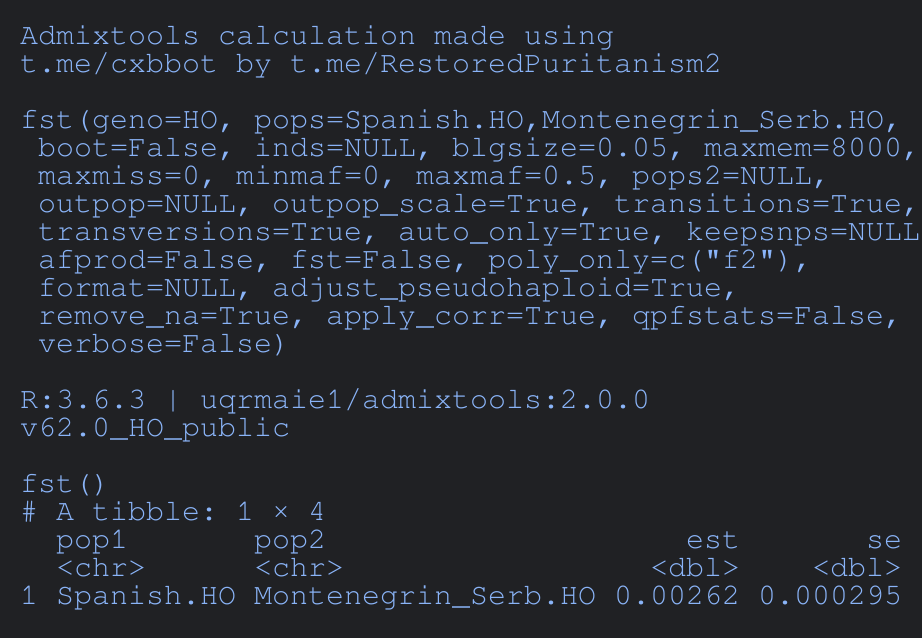The width and height of the screenshot is (922, 638).
Task: Click the 'Admixtools calculation made using' heading
Action: tap(316, 37)
